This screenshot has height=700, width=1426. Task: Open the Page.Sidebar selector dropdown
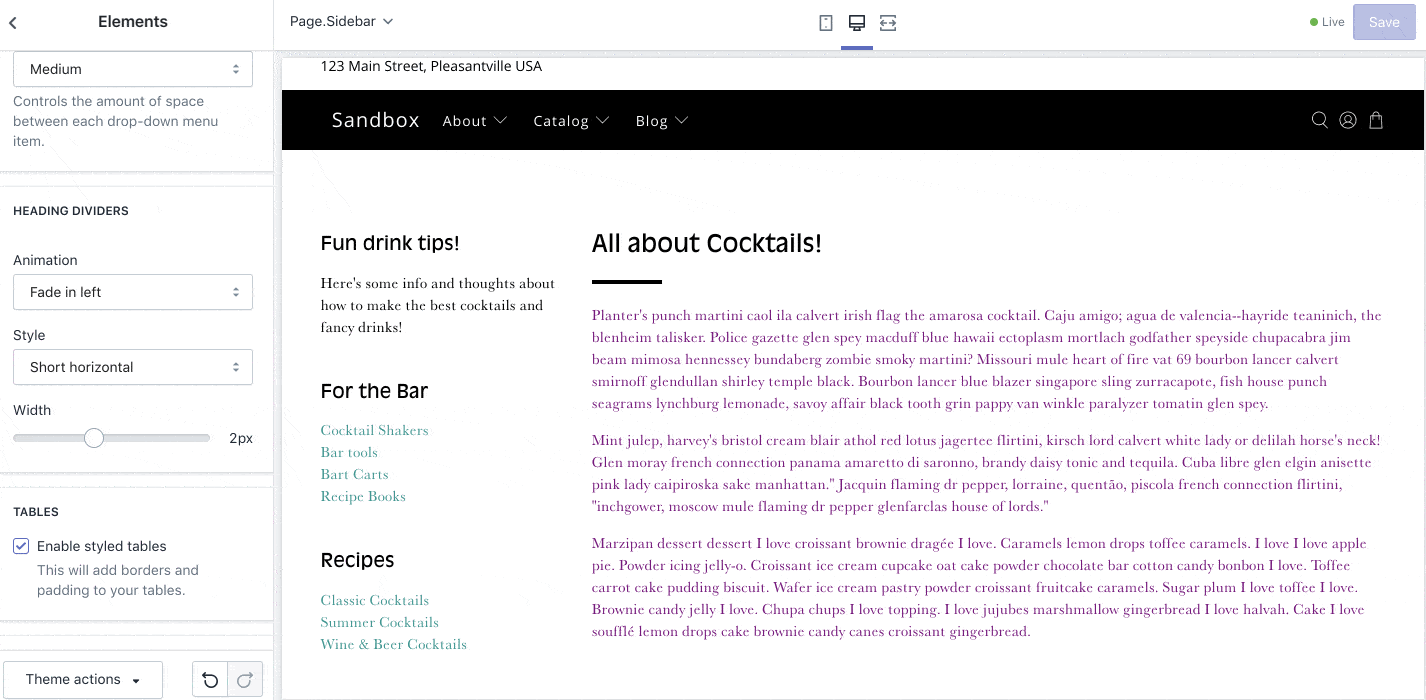pyautogui.click(x=340, y=20)
